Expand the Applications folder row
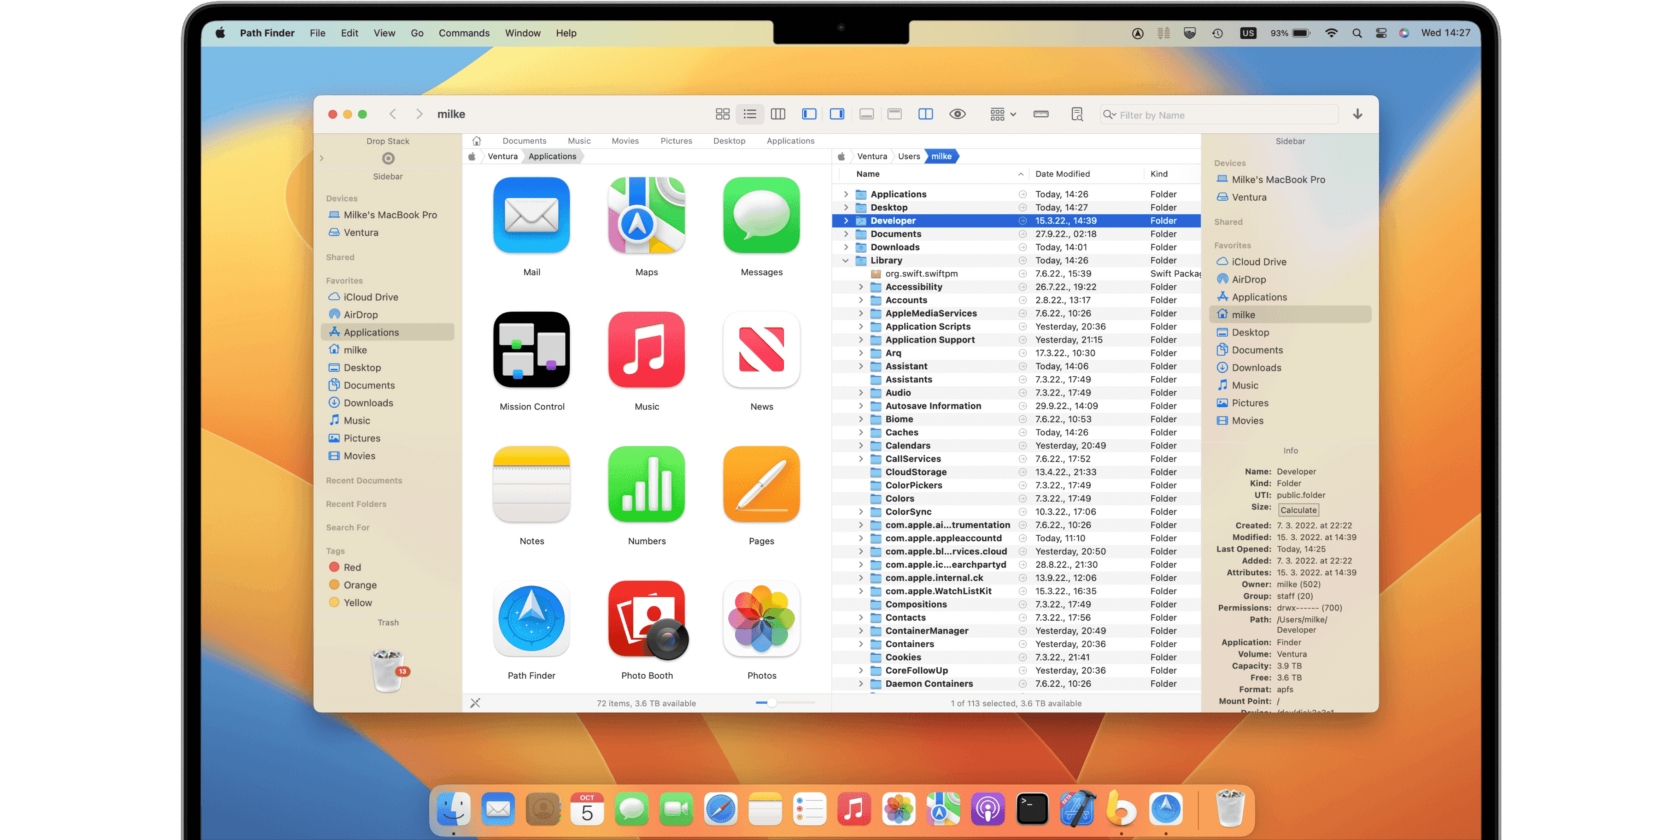This screenshot has height=840, width=1680. pos(846,194)
